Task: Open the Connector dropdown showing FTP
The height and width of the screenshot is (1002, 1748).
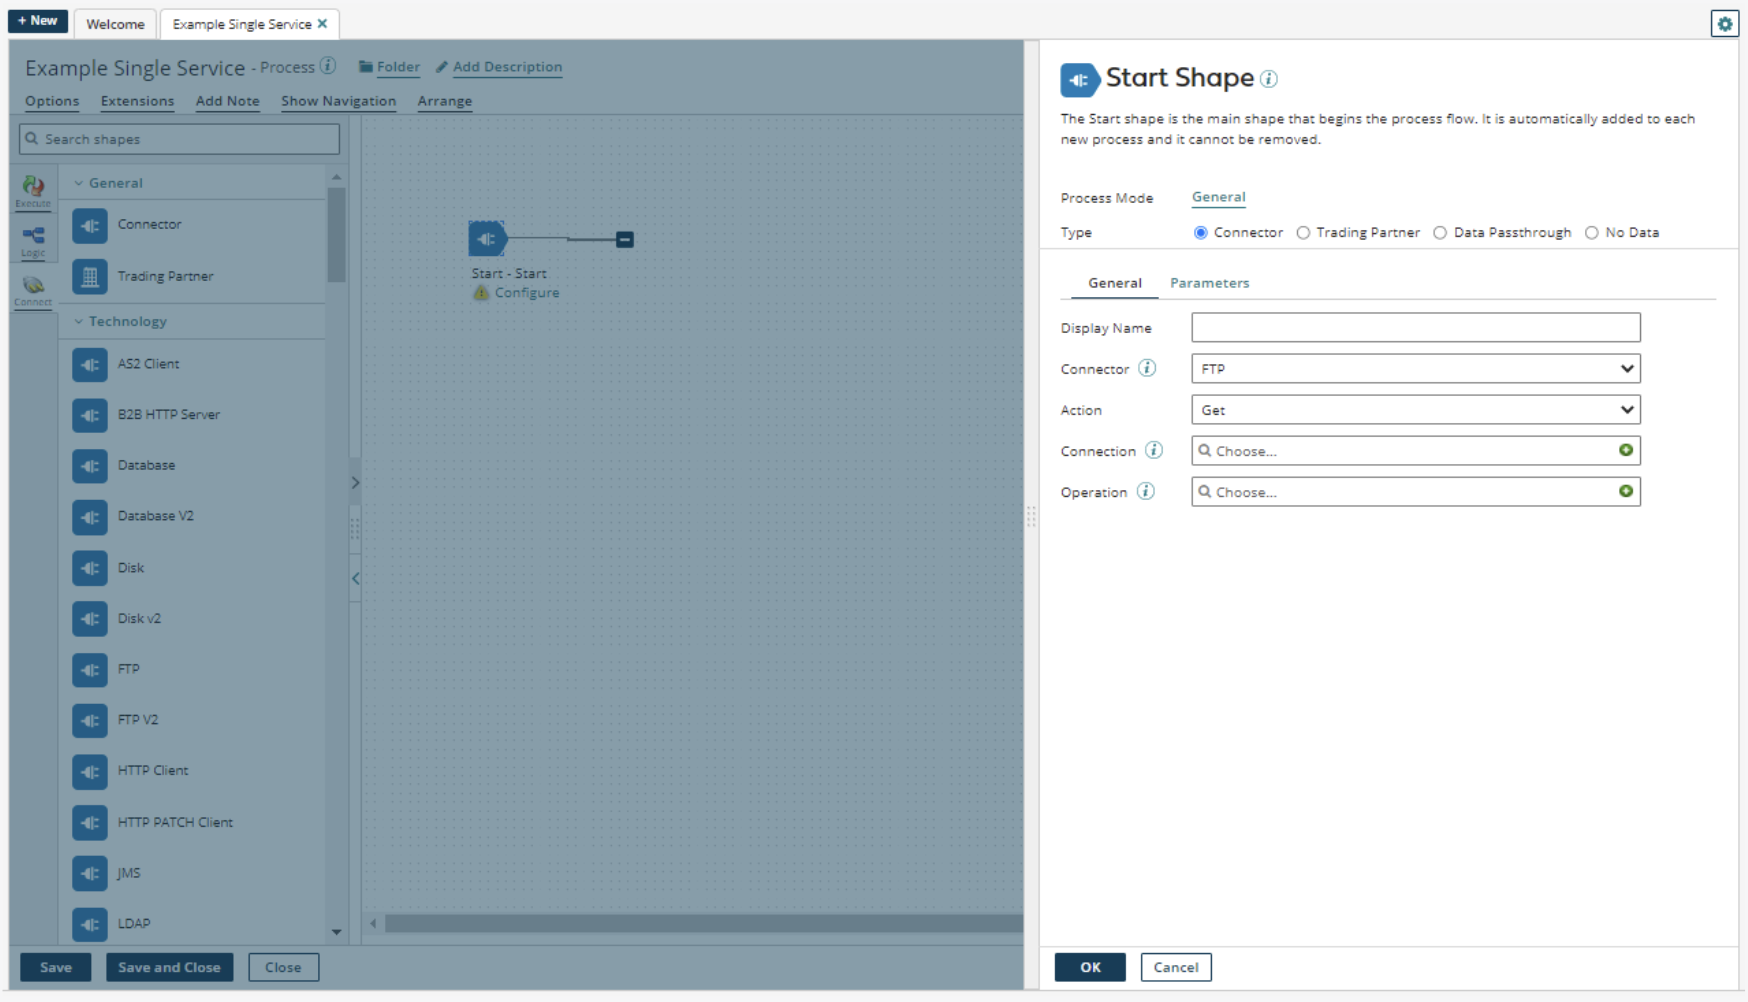Action: [x=1415, y=369]
